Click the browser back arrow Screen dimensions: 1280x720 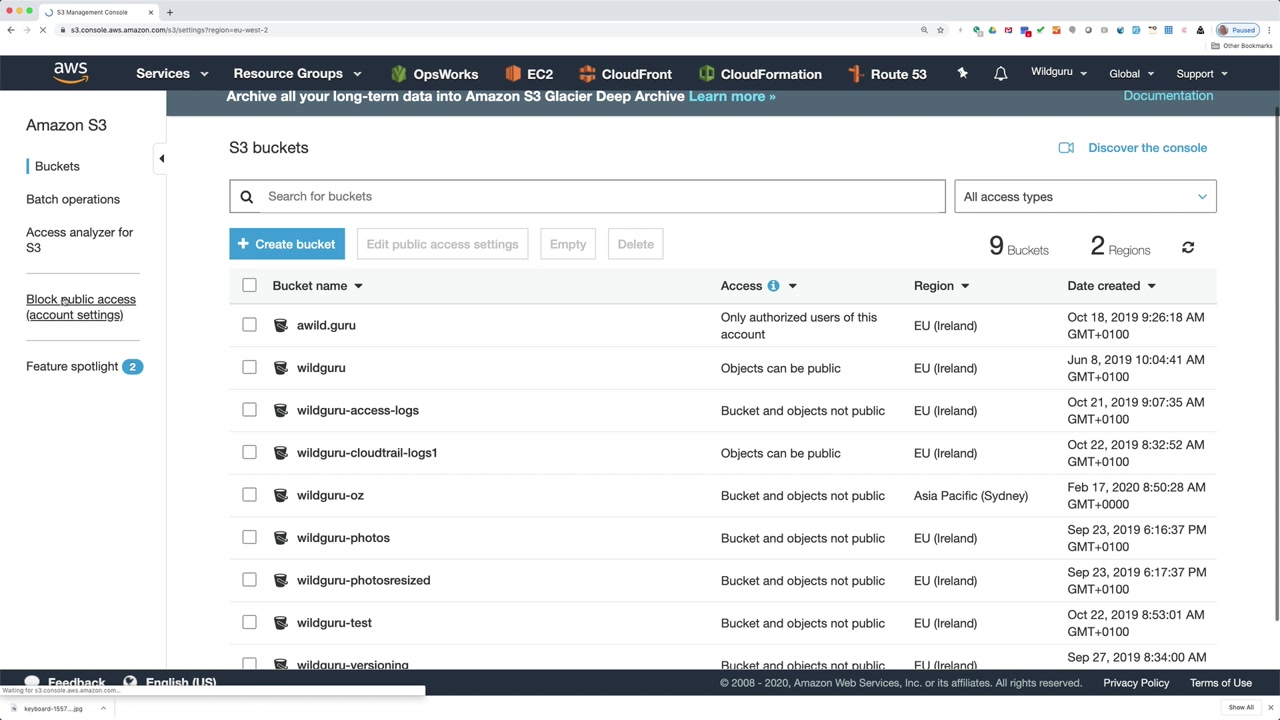tap(11, 30)
